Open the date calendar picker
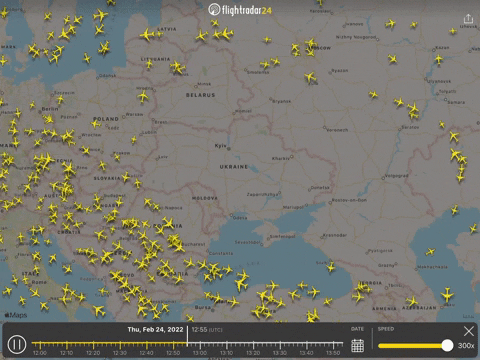Viewport: 480px width, 360px height. pos(357,345)
